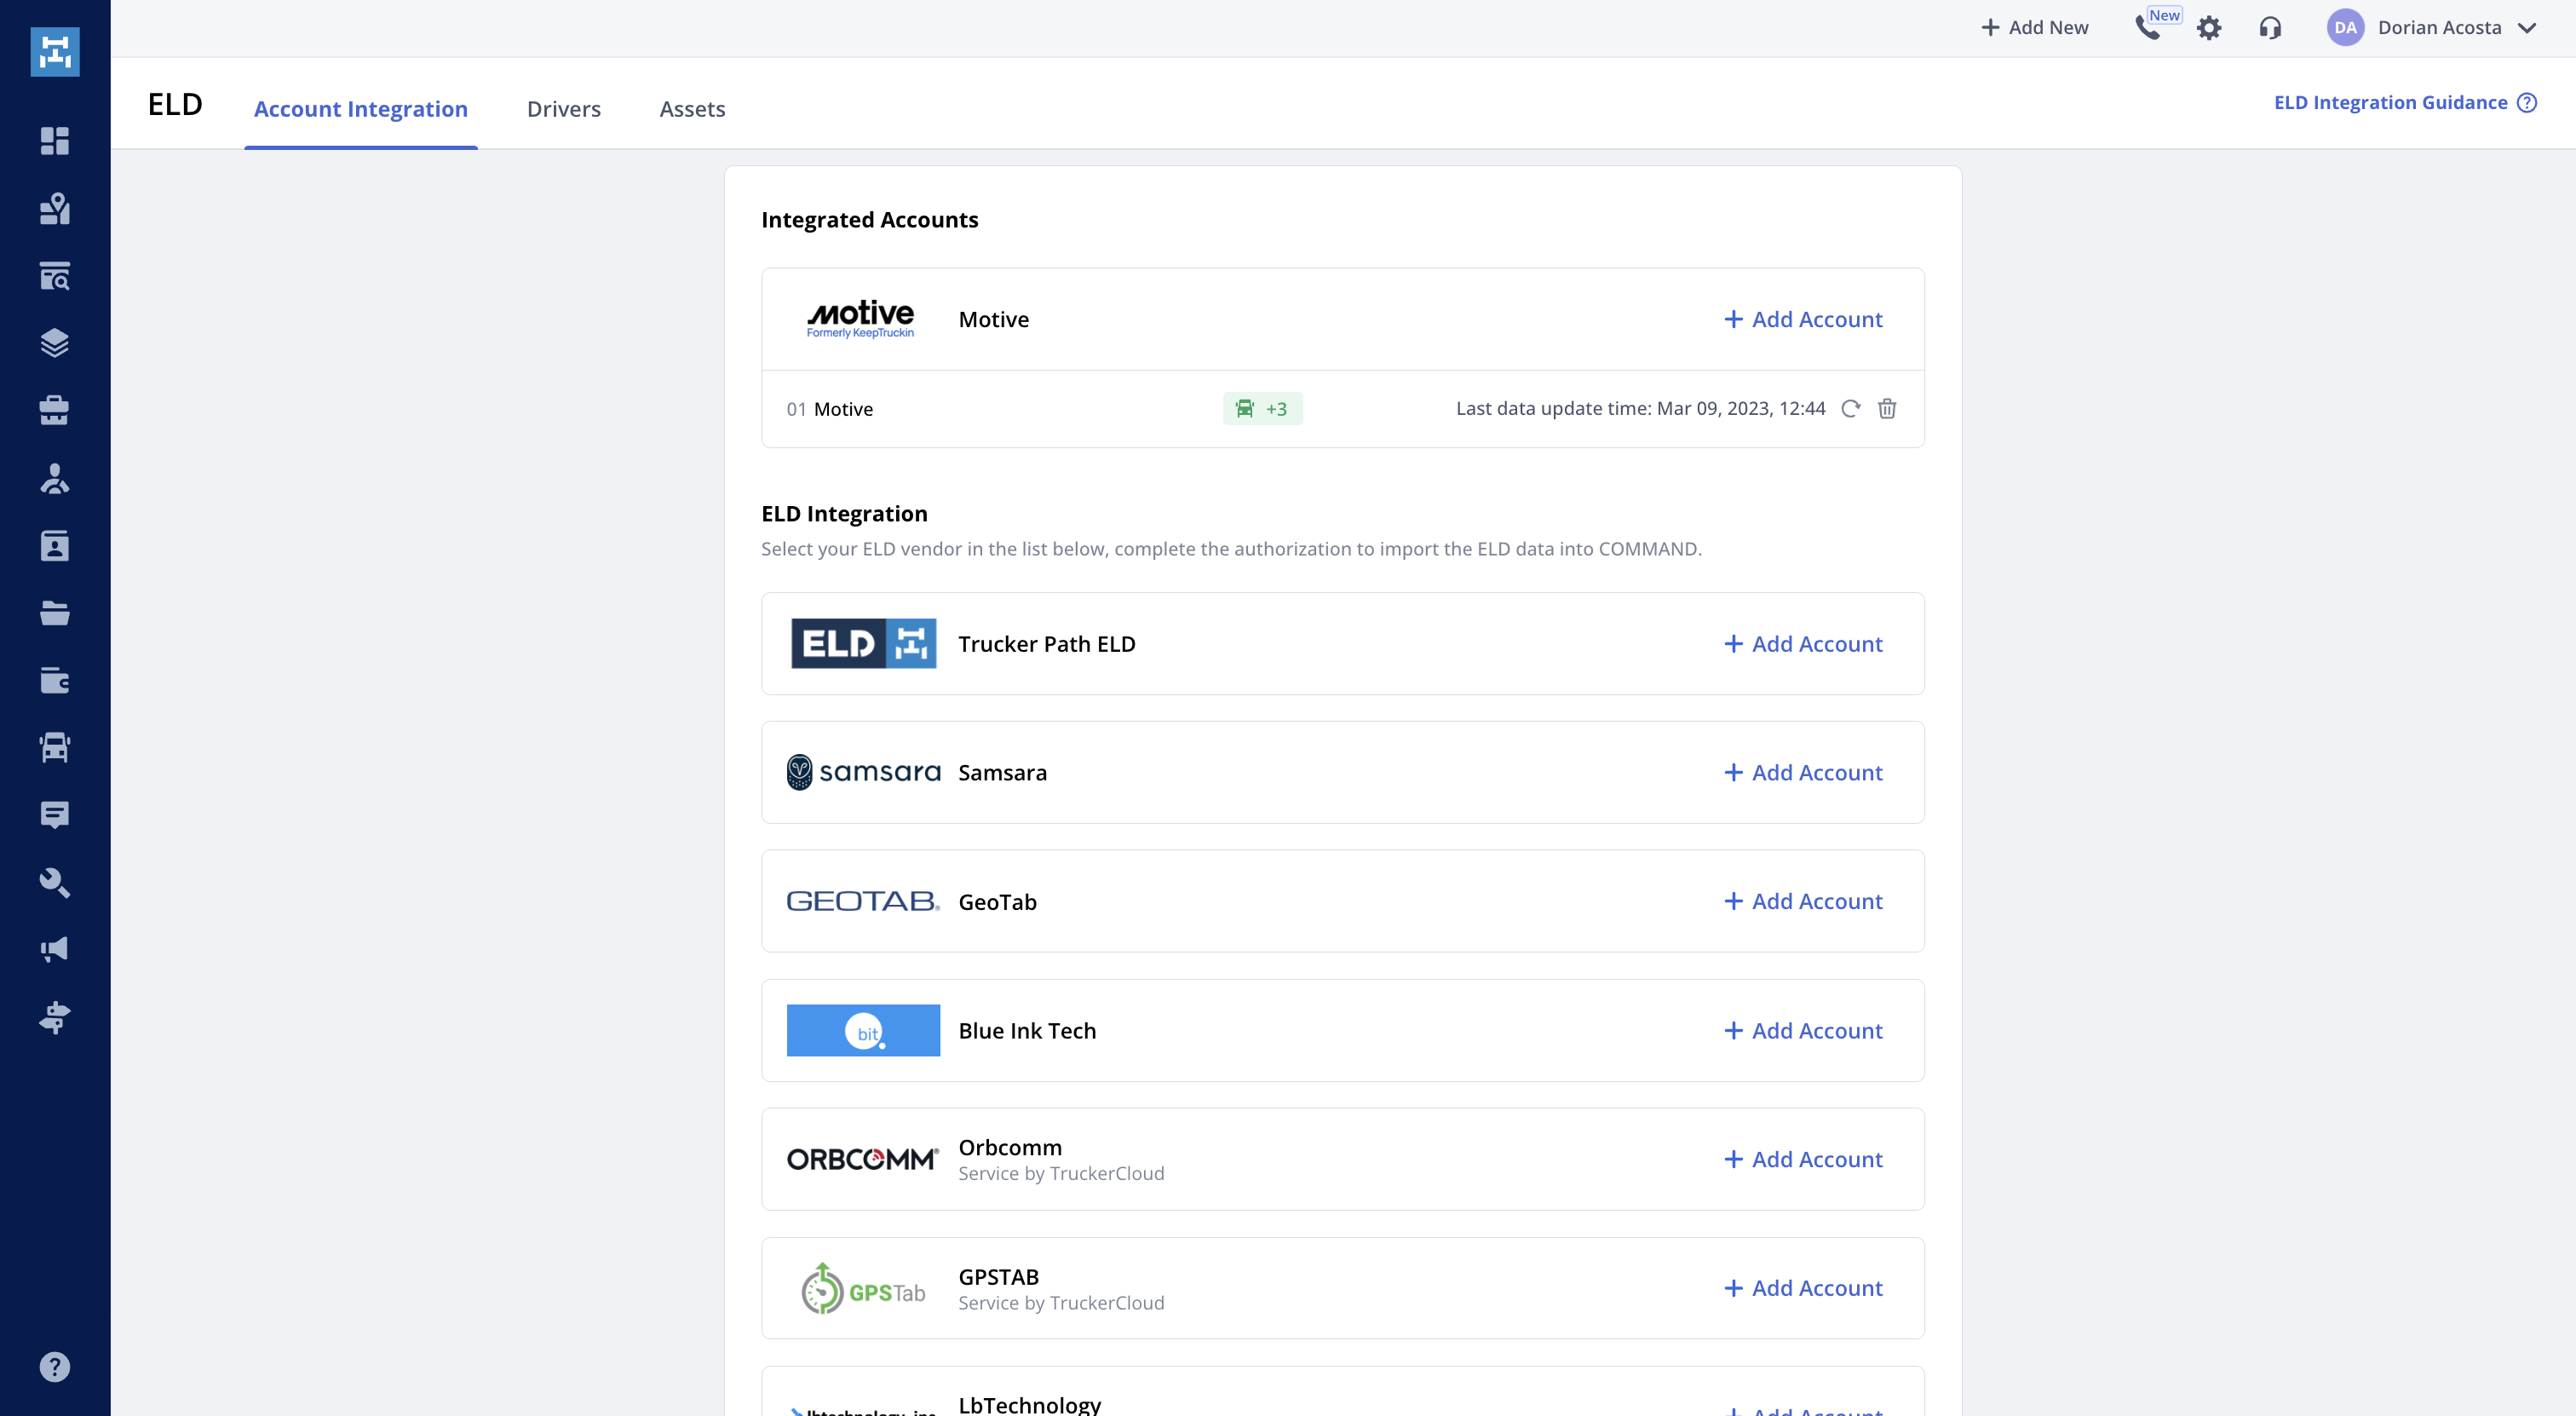Viewport: 2576px width, 1416px height.
Task: Delete the 01 Motive account
Action: 1887,408
